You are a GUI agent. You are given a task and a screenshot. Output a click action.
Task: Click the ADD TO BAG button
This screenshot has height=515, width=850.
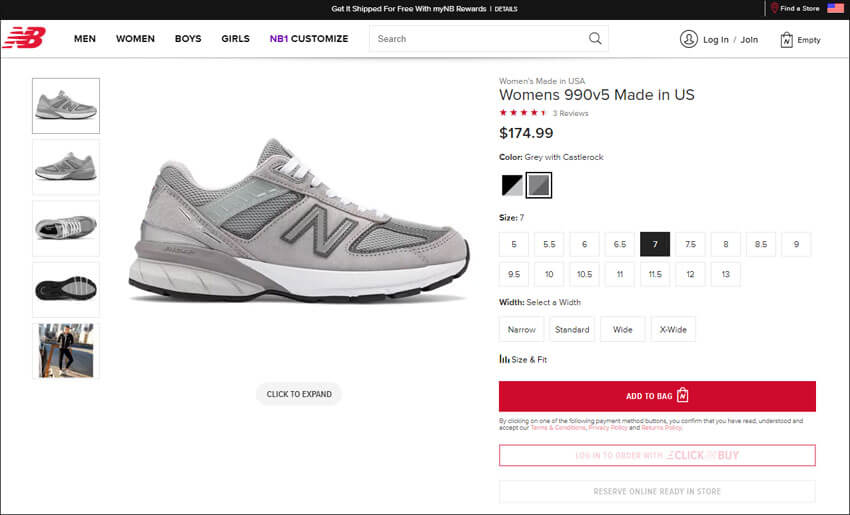[657, 396]
